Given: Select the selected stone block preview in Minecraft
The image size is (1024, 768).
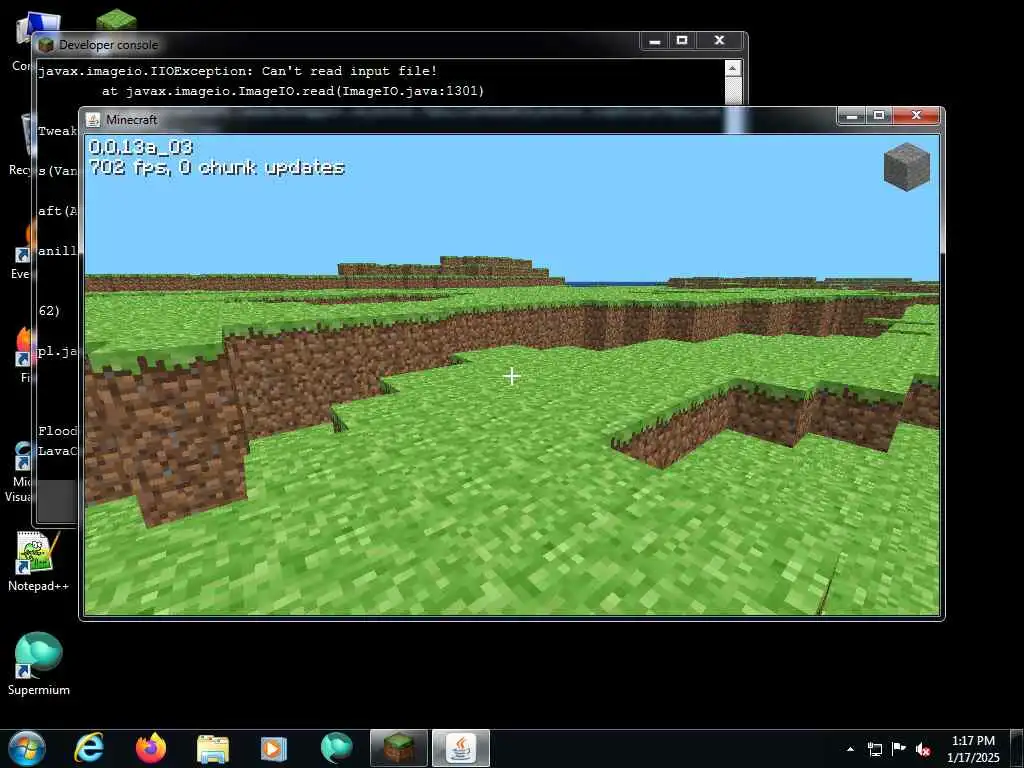Looking at the screenshot, I should coord(906,167).
